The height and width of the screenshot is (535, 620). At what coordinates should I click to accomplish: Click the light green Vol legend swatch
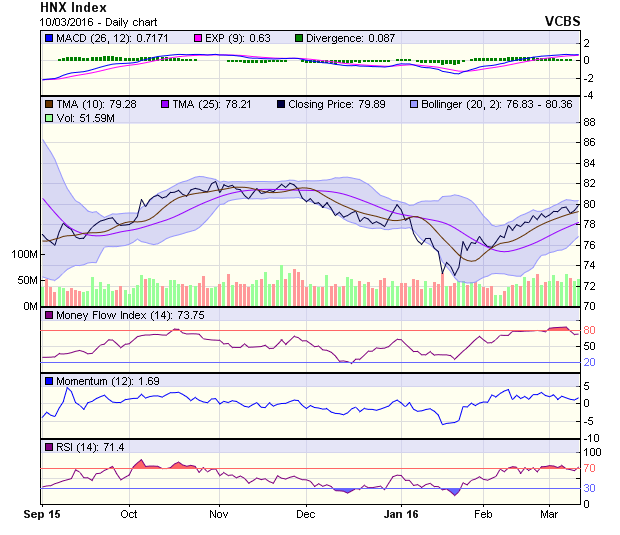(x=49, y=118)
